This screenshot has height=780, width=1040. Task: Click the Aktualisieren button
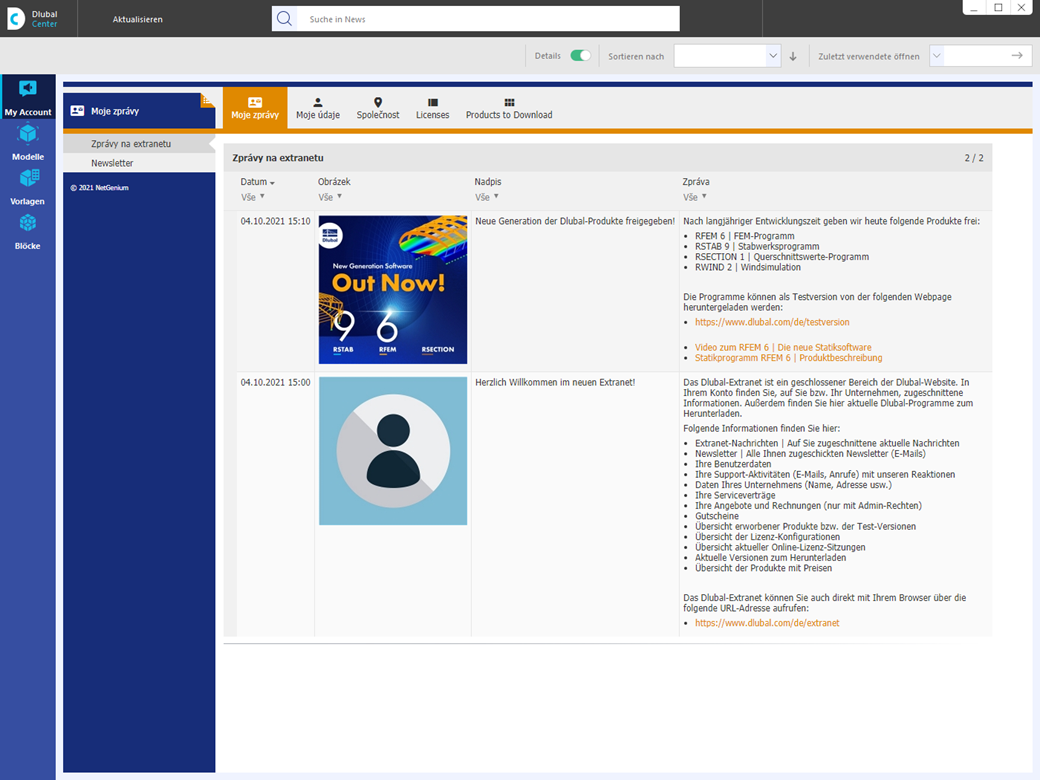point(137,19)
